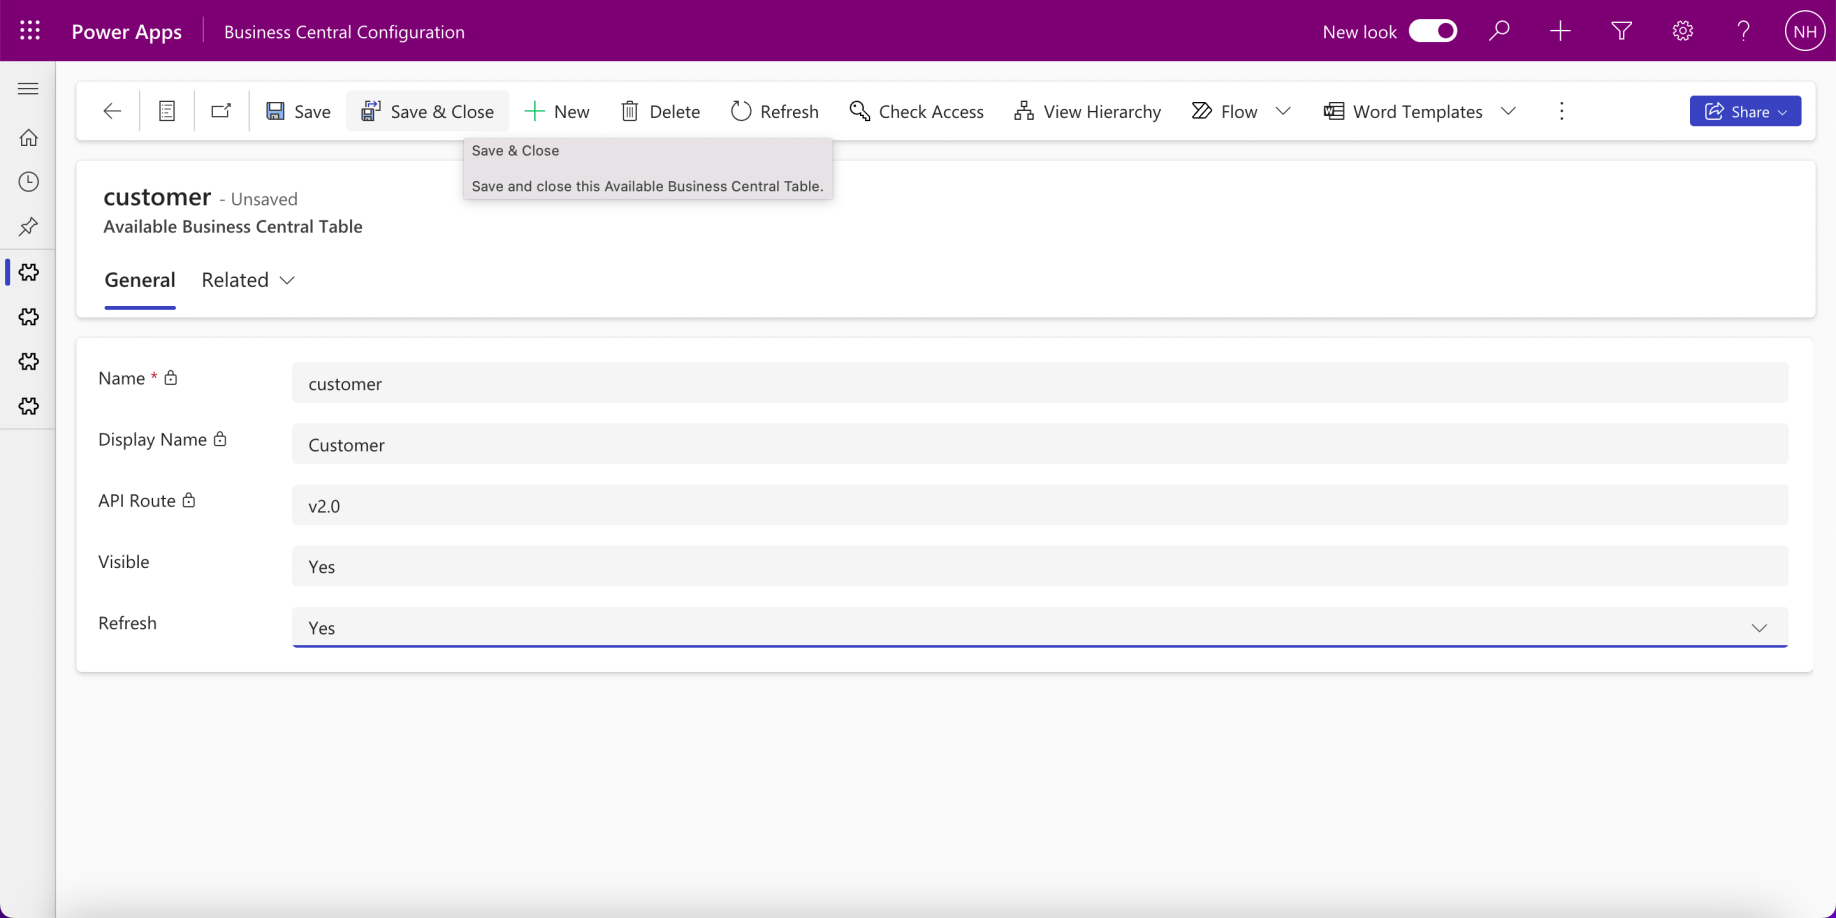
Task: Open the Refresh field Yes dropdown
Action: click(x=1039, y=628)
